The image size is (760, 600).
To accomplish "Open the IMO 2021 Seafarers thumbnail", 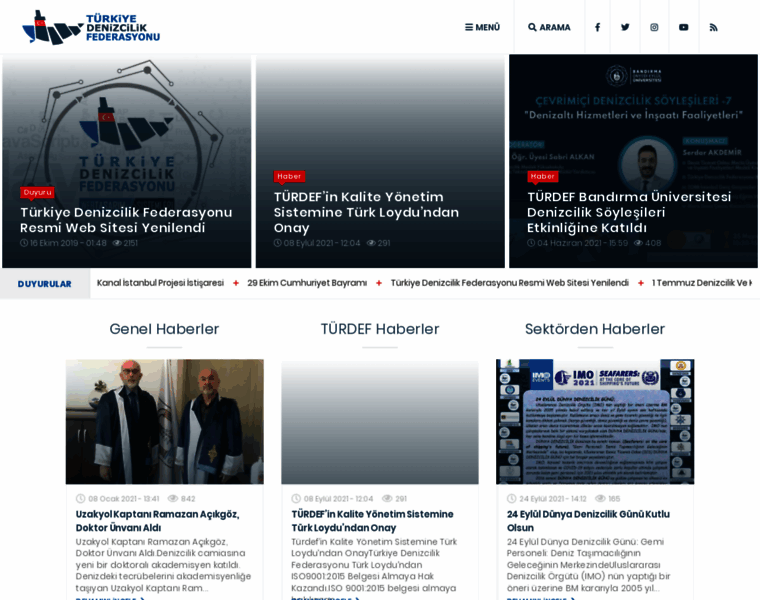I will tap(595, 422).
